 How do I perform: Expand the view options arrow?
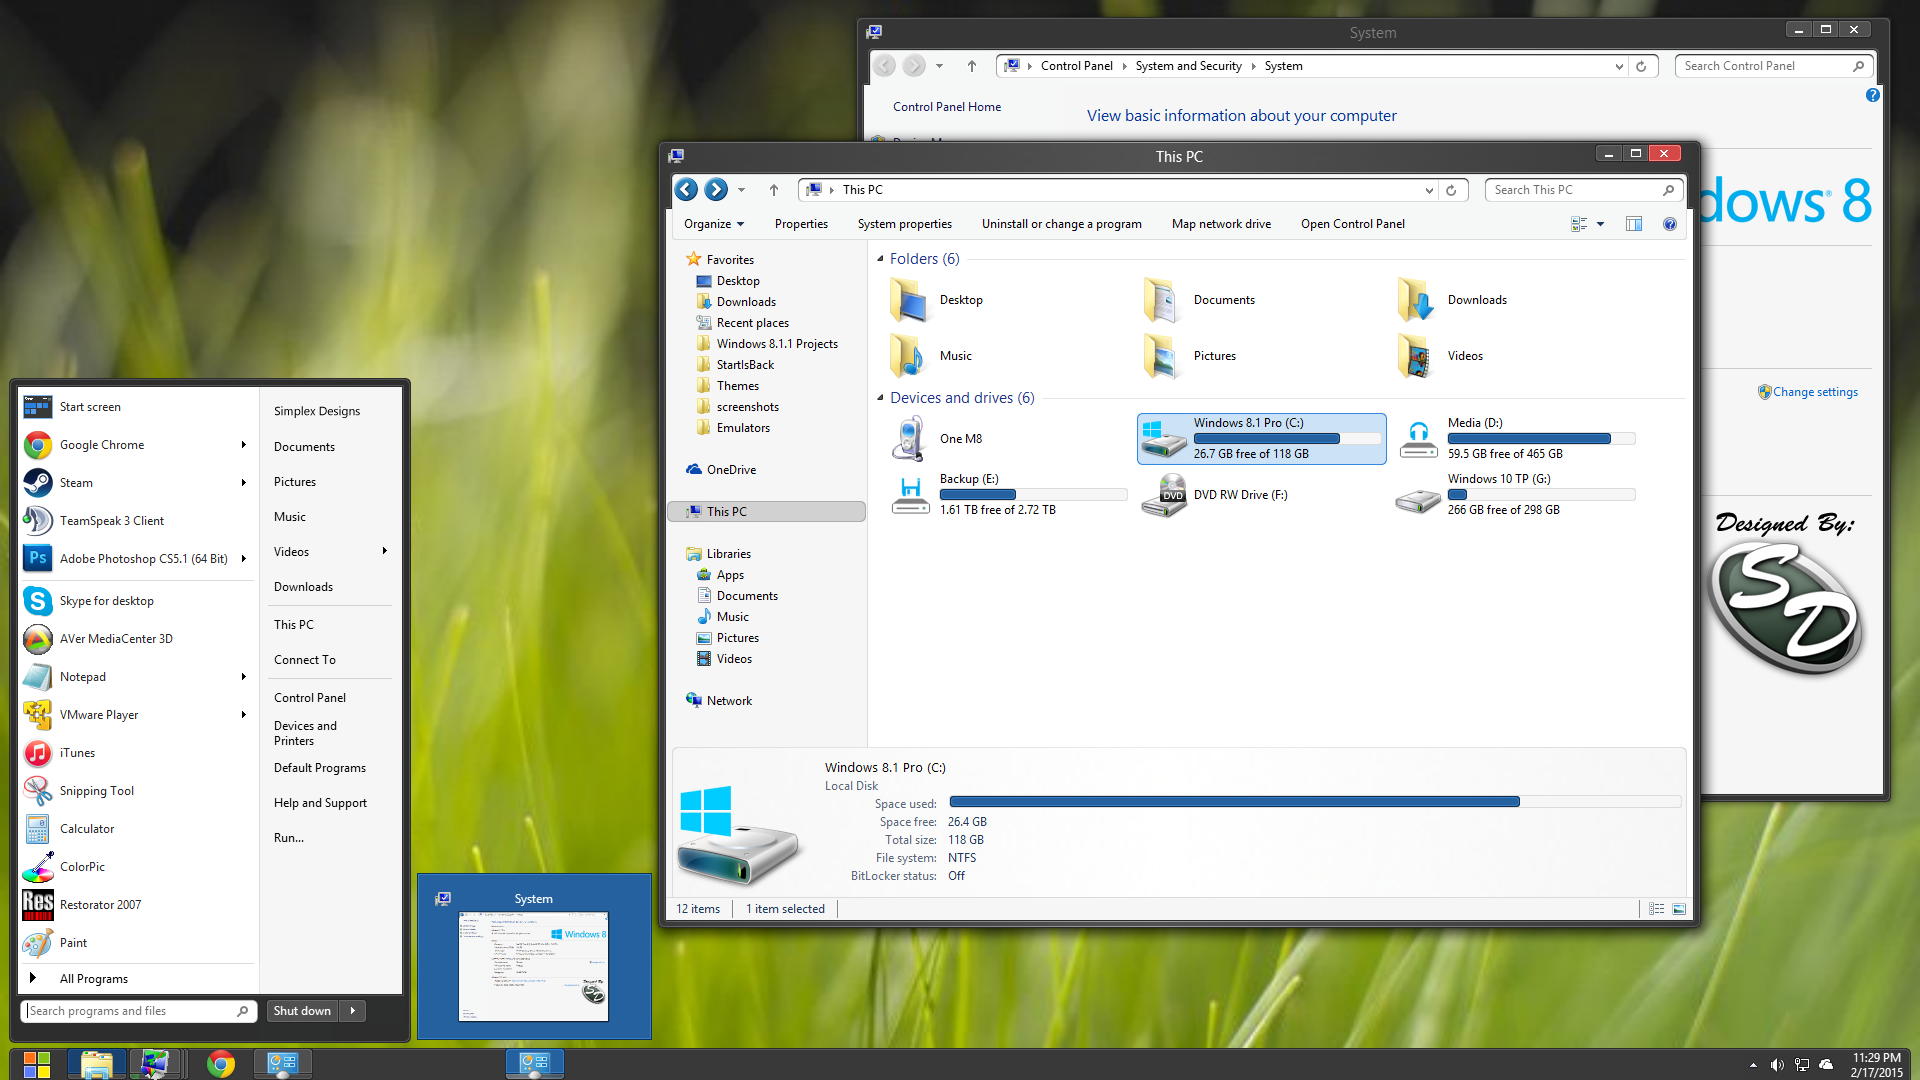pos(1600,224)
